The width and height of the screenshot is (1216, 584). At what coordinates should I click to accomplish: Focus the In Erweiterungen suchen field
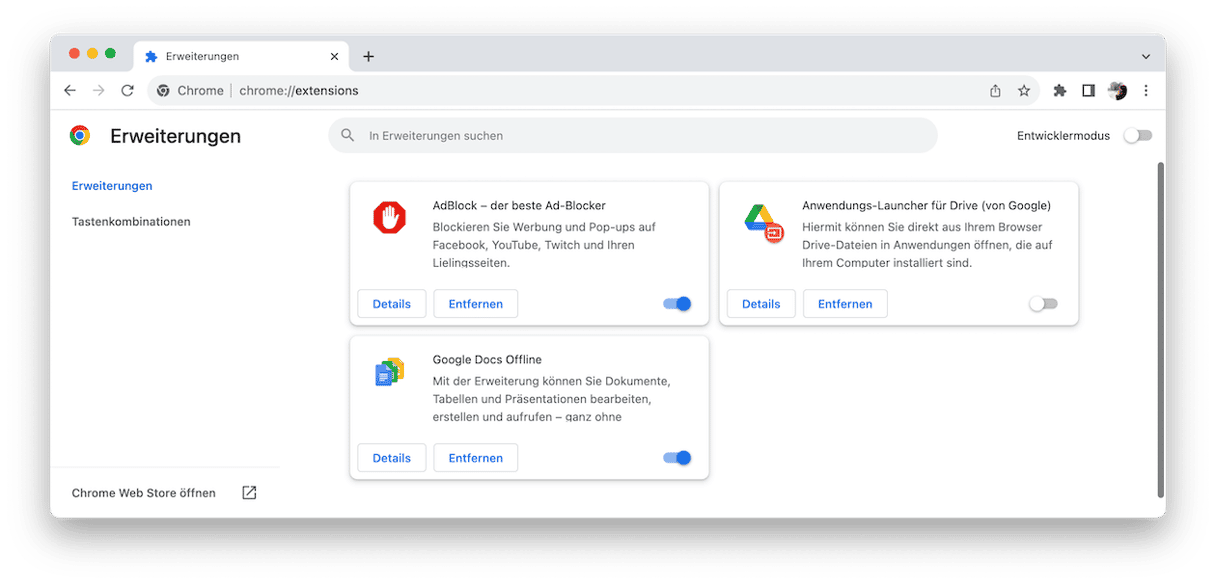[633, 135]
